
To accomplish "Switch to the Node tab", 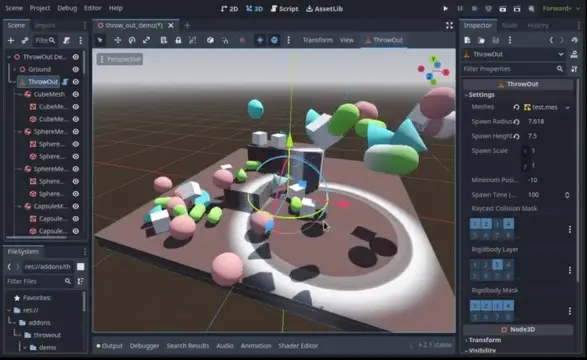I will pos(509,25).
